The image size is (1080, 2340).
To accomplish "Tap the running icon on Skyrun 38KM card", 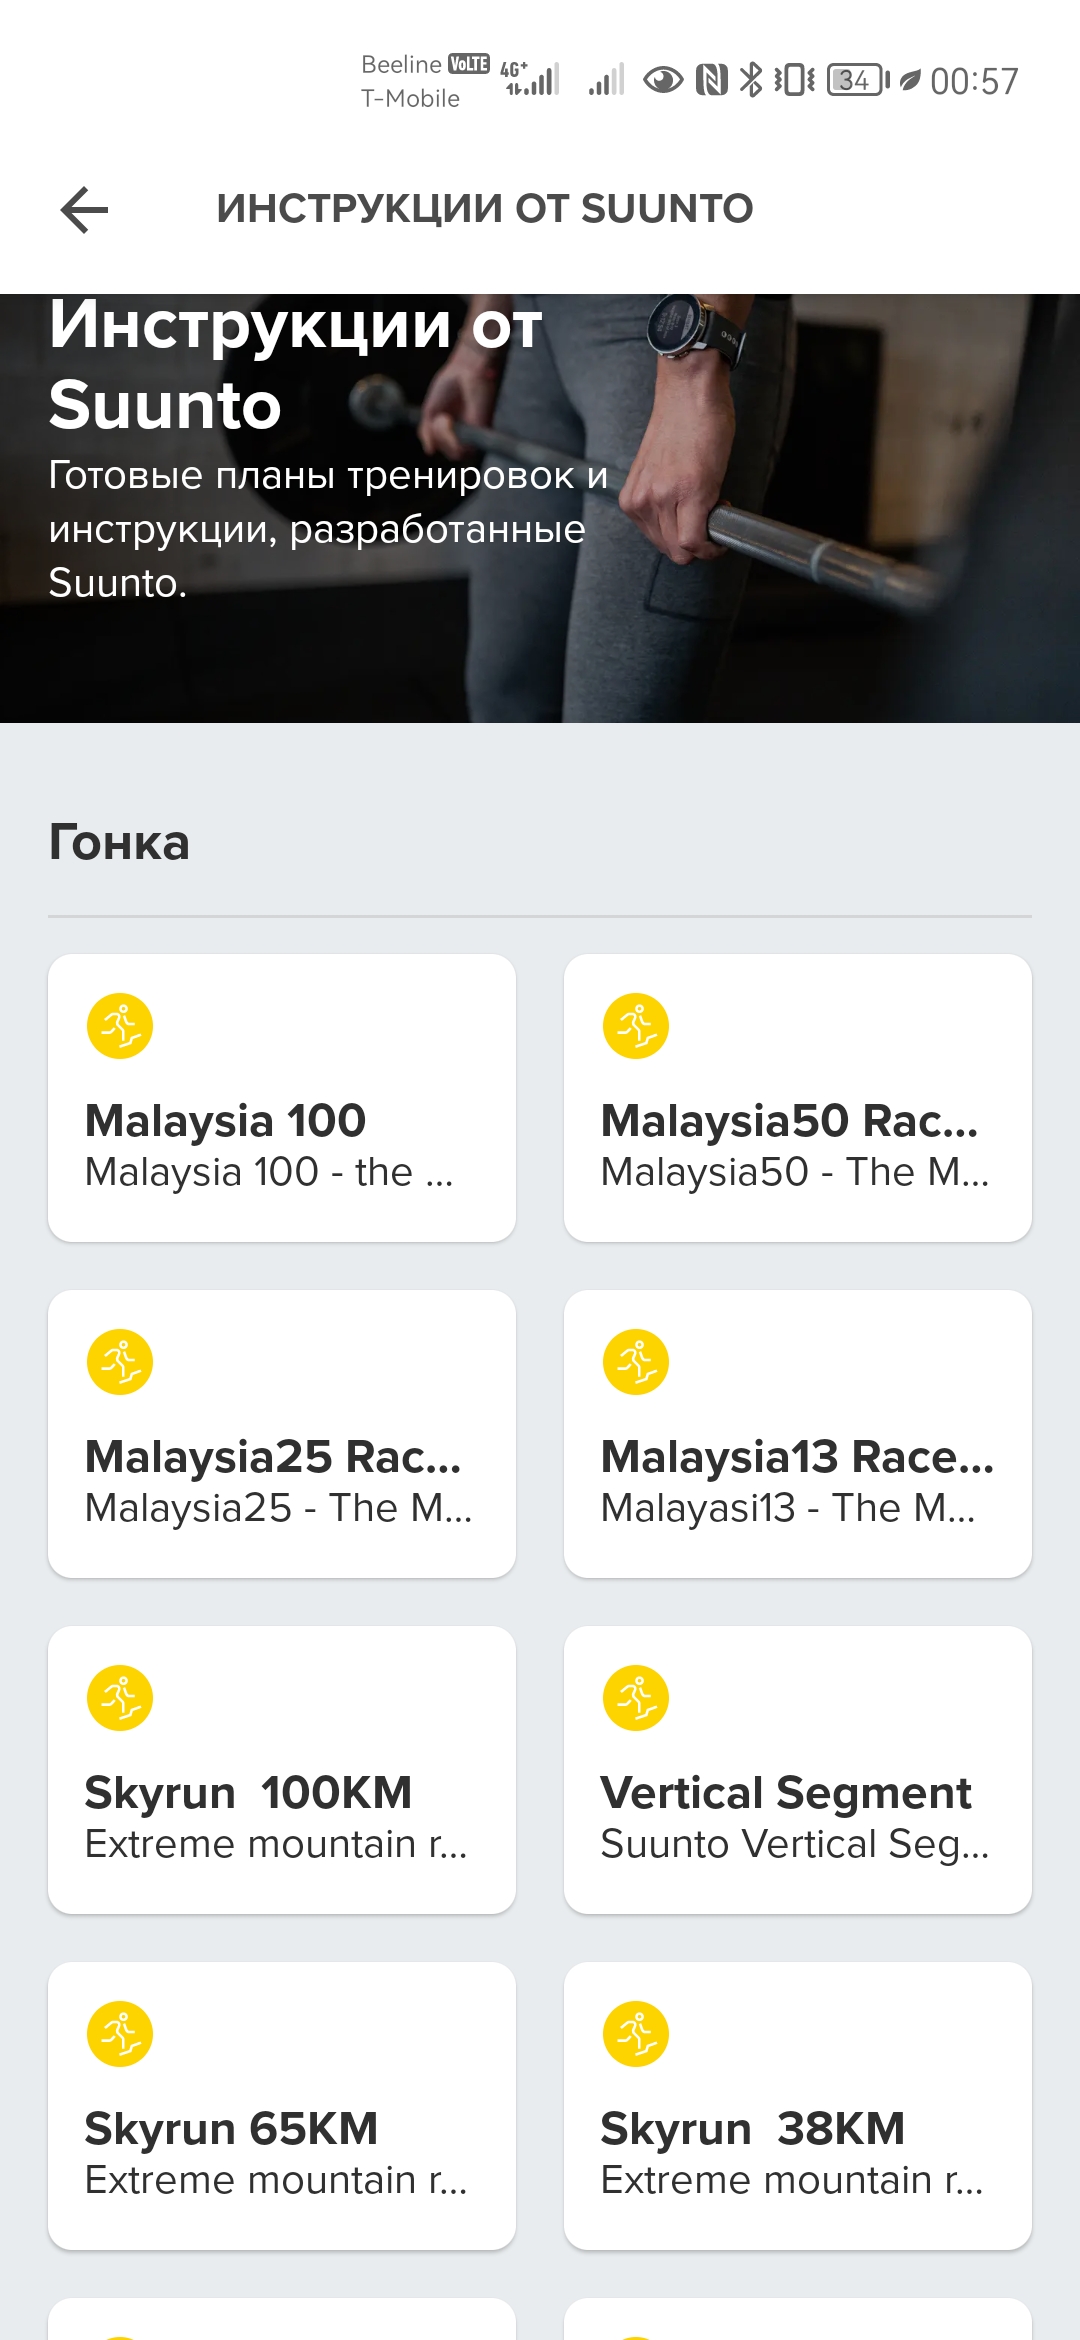I will pos(636,2034).
